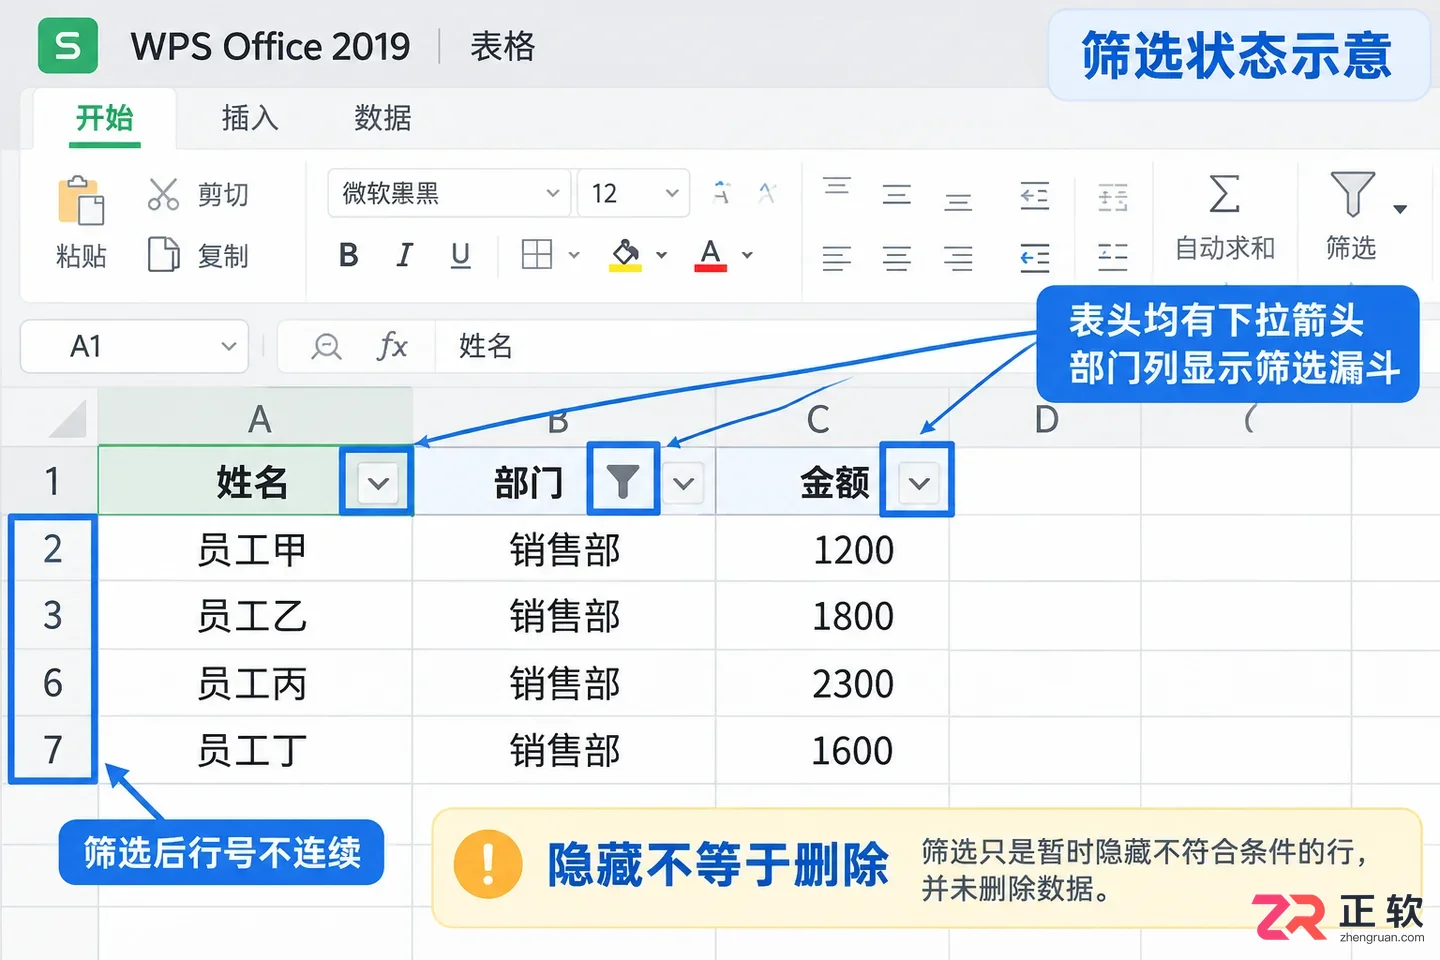
Task: Open the 筛选 dropdown arrow in the ribbon
Action: (x=1400, y=209)
